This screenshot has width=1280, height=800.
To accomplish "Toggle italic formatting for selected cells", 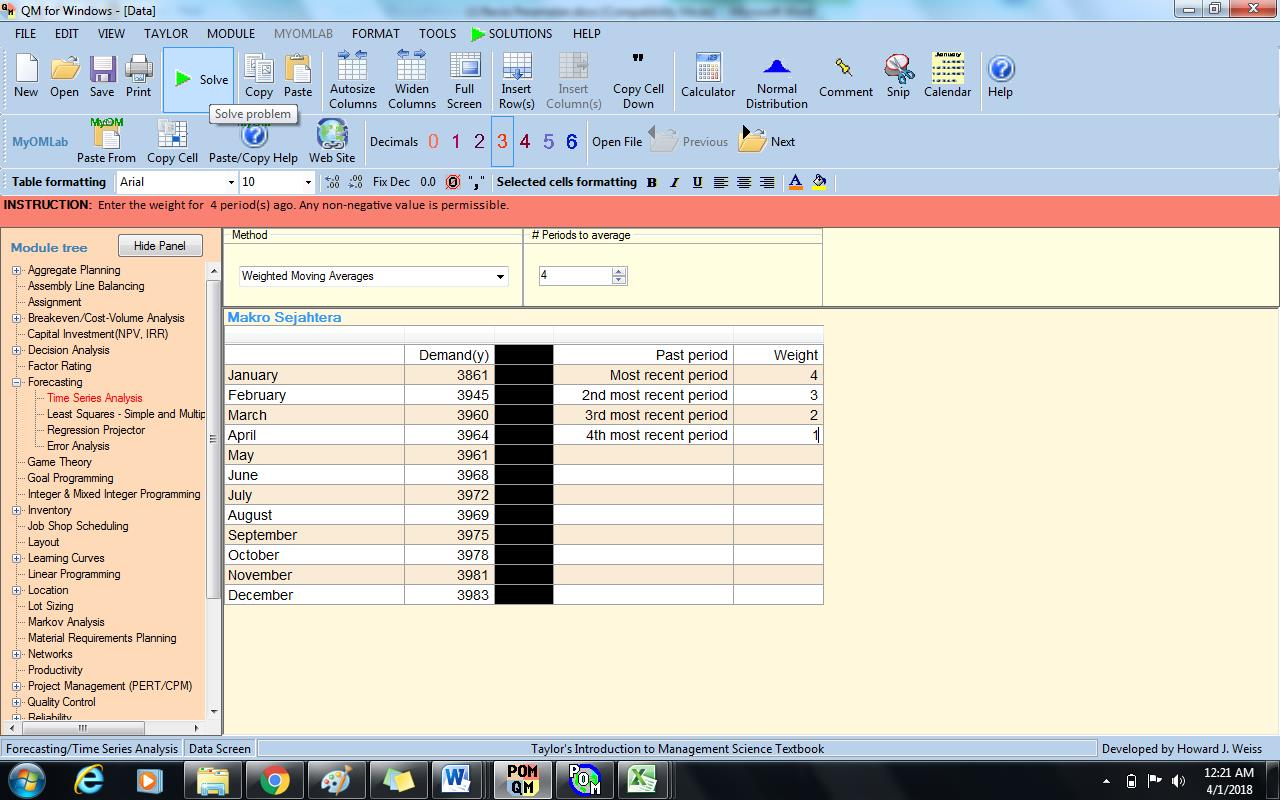I will pos(673,182).
